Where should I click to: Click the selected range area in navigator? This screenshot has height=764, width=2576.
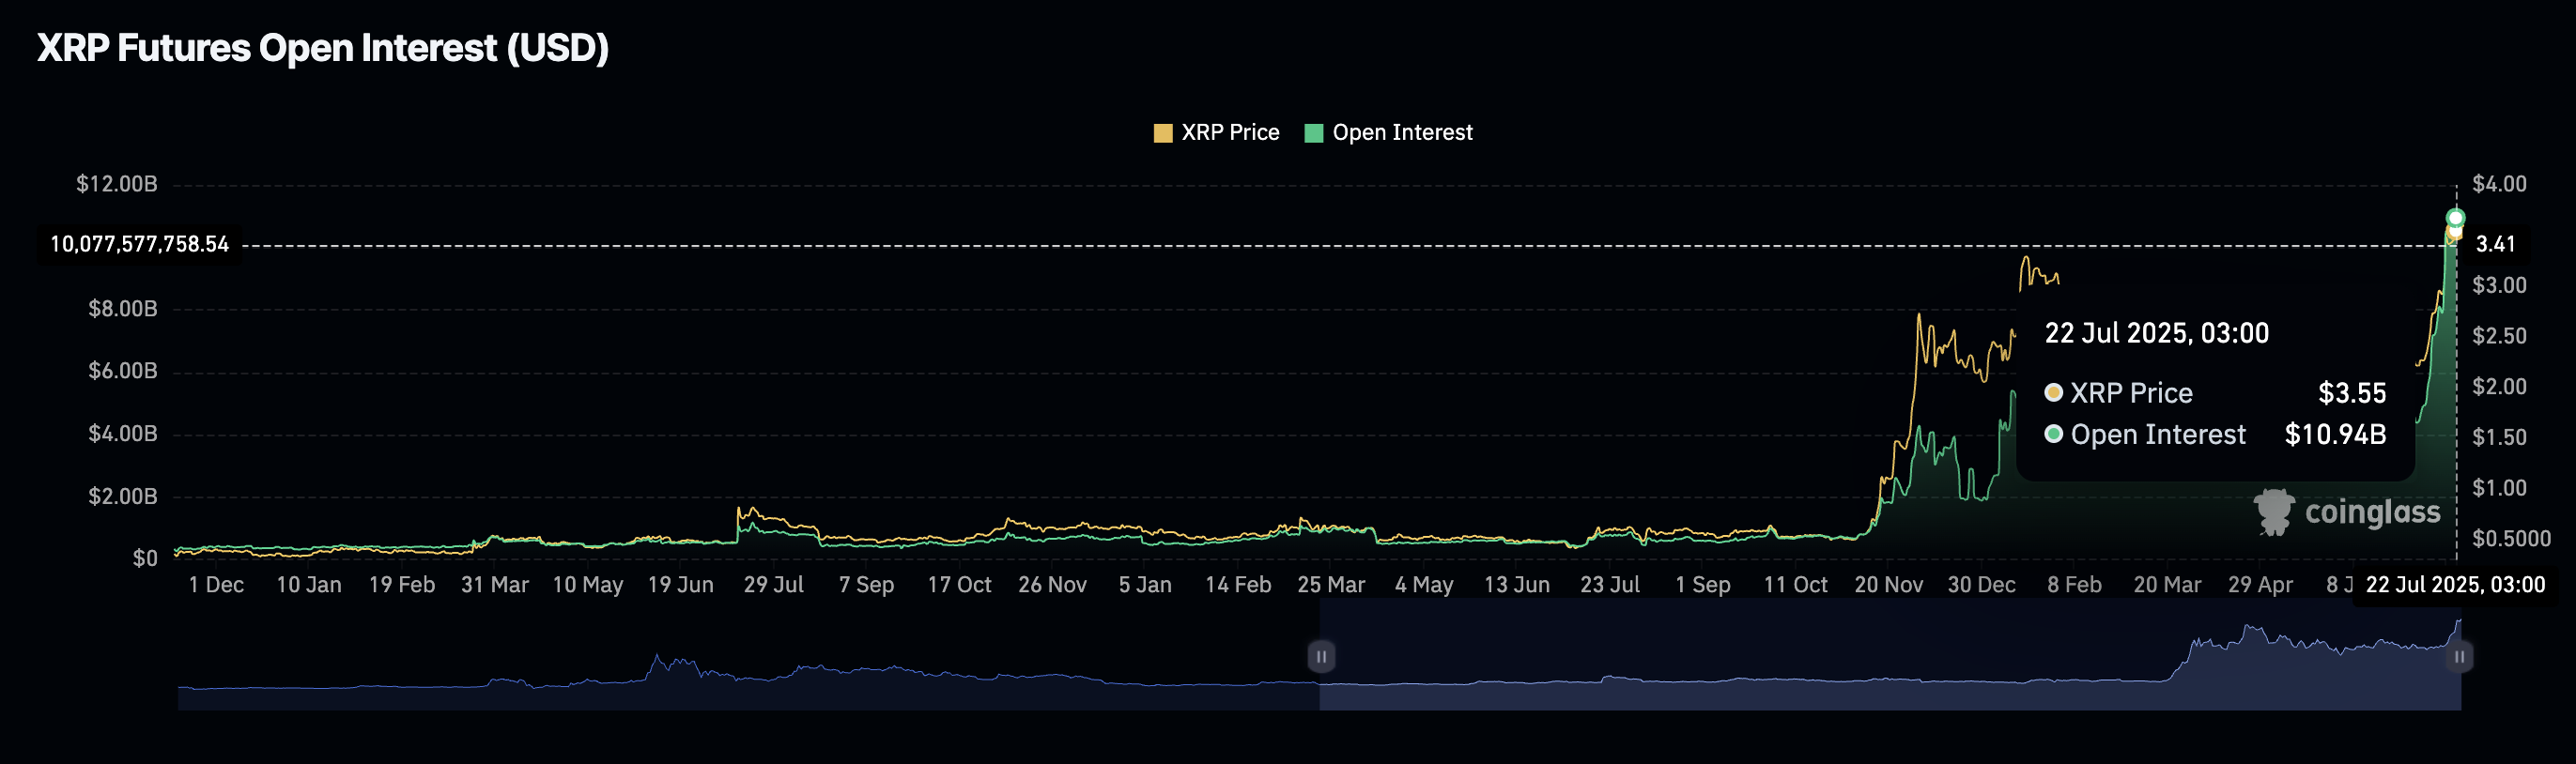point(1890,655)
